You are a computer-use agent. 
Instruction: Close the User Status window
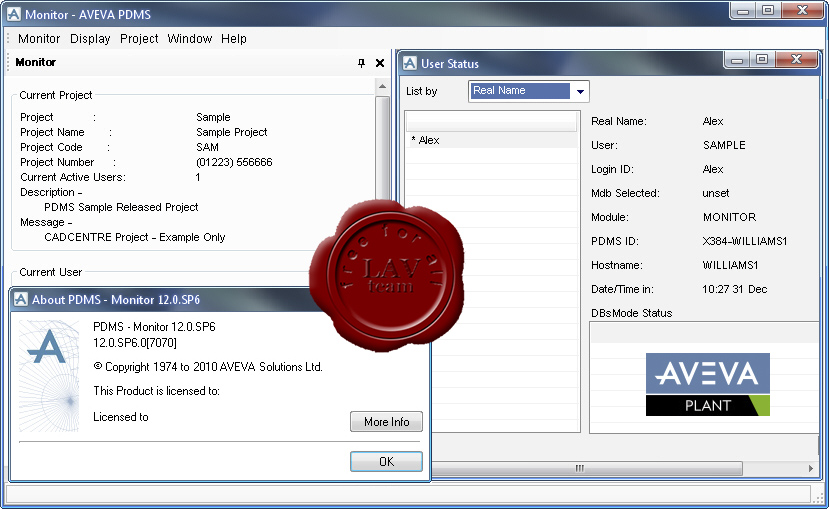tap(797, 59)
